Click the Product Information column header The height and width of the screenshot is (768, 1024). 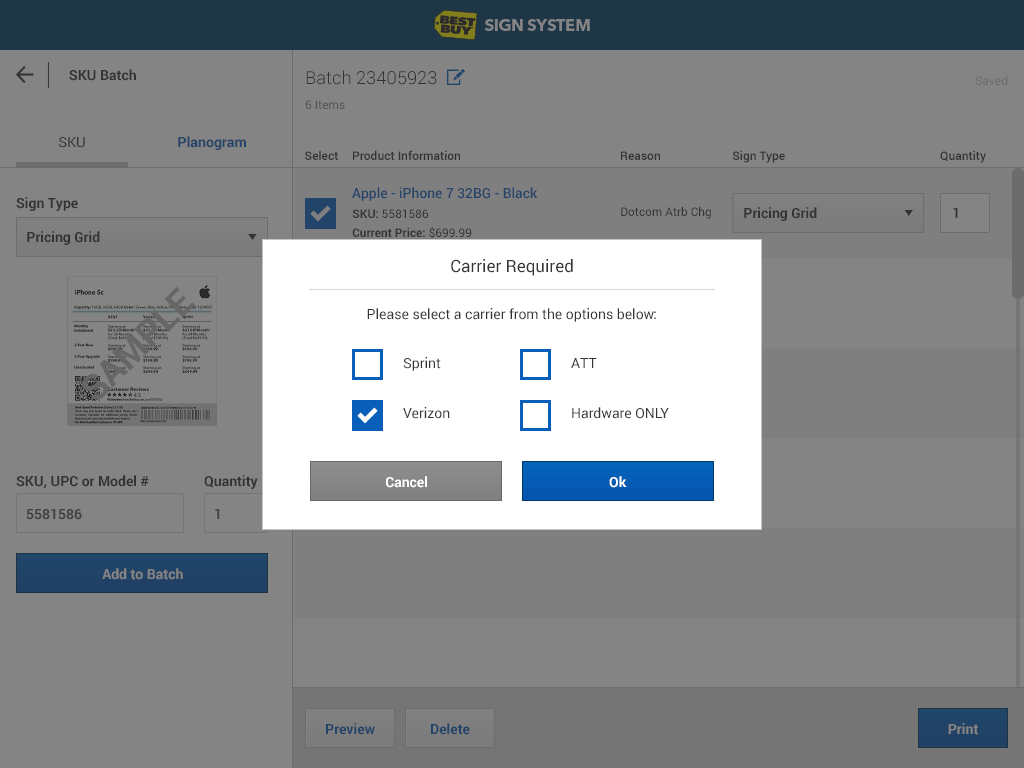click(406, 156)
